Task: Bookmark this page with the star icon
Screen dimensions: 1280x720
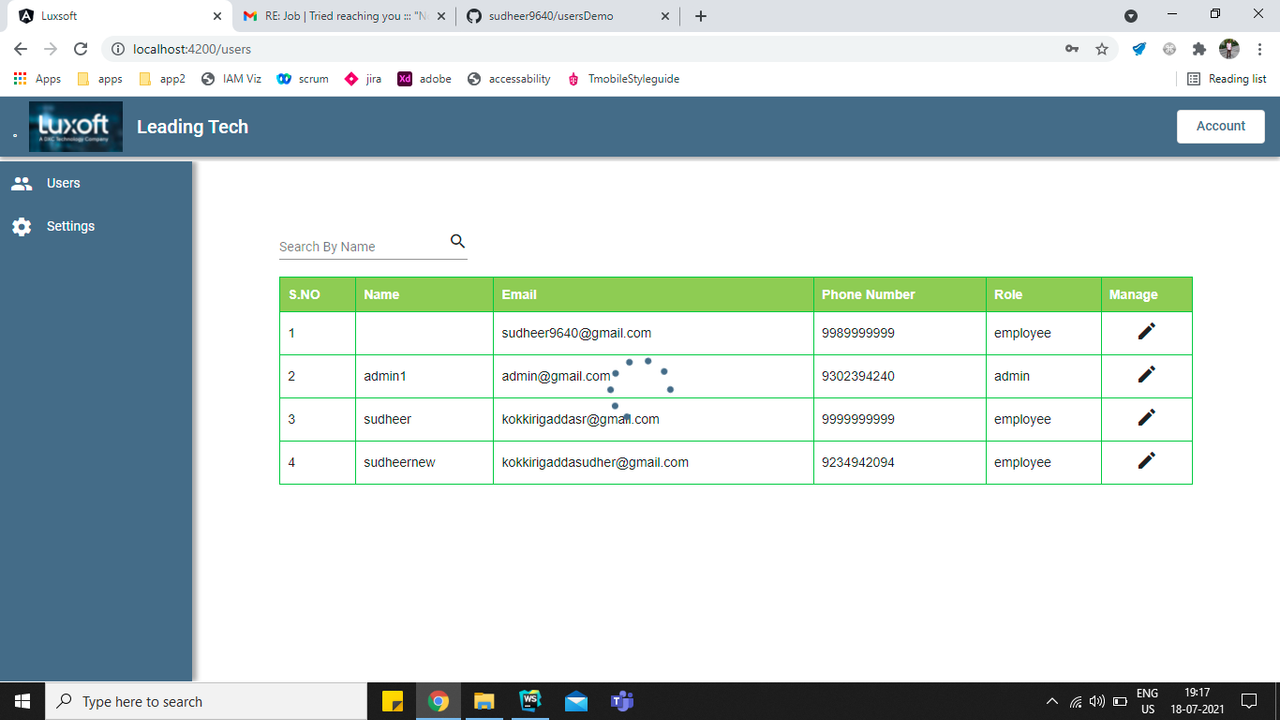Action: tap(1102, 49)
